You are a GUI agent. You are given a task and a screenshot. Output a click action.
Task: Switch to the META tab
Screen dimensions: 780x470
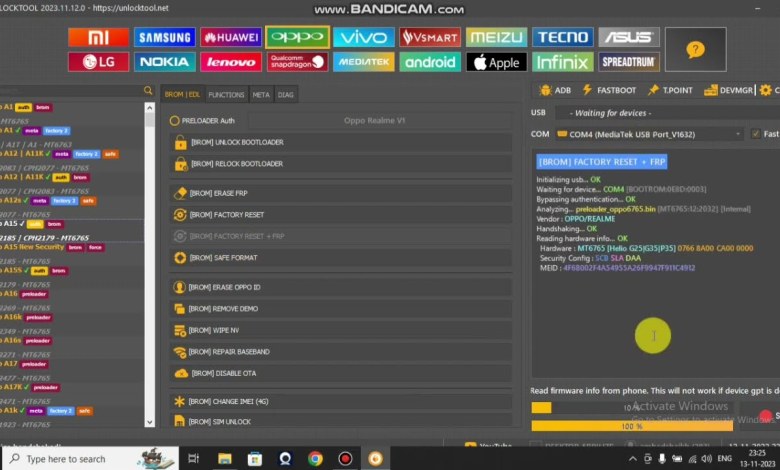coord(261,94)
